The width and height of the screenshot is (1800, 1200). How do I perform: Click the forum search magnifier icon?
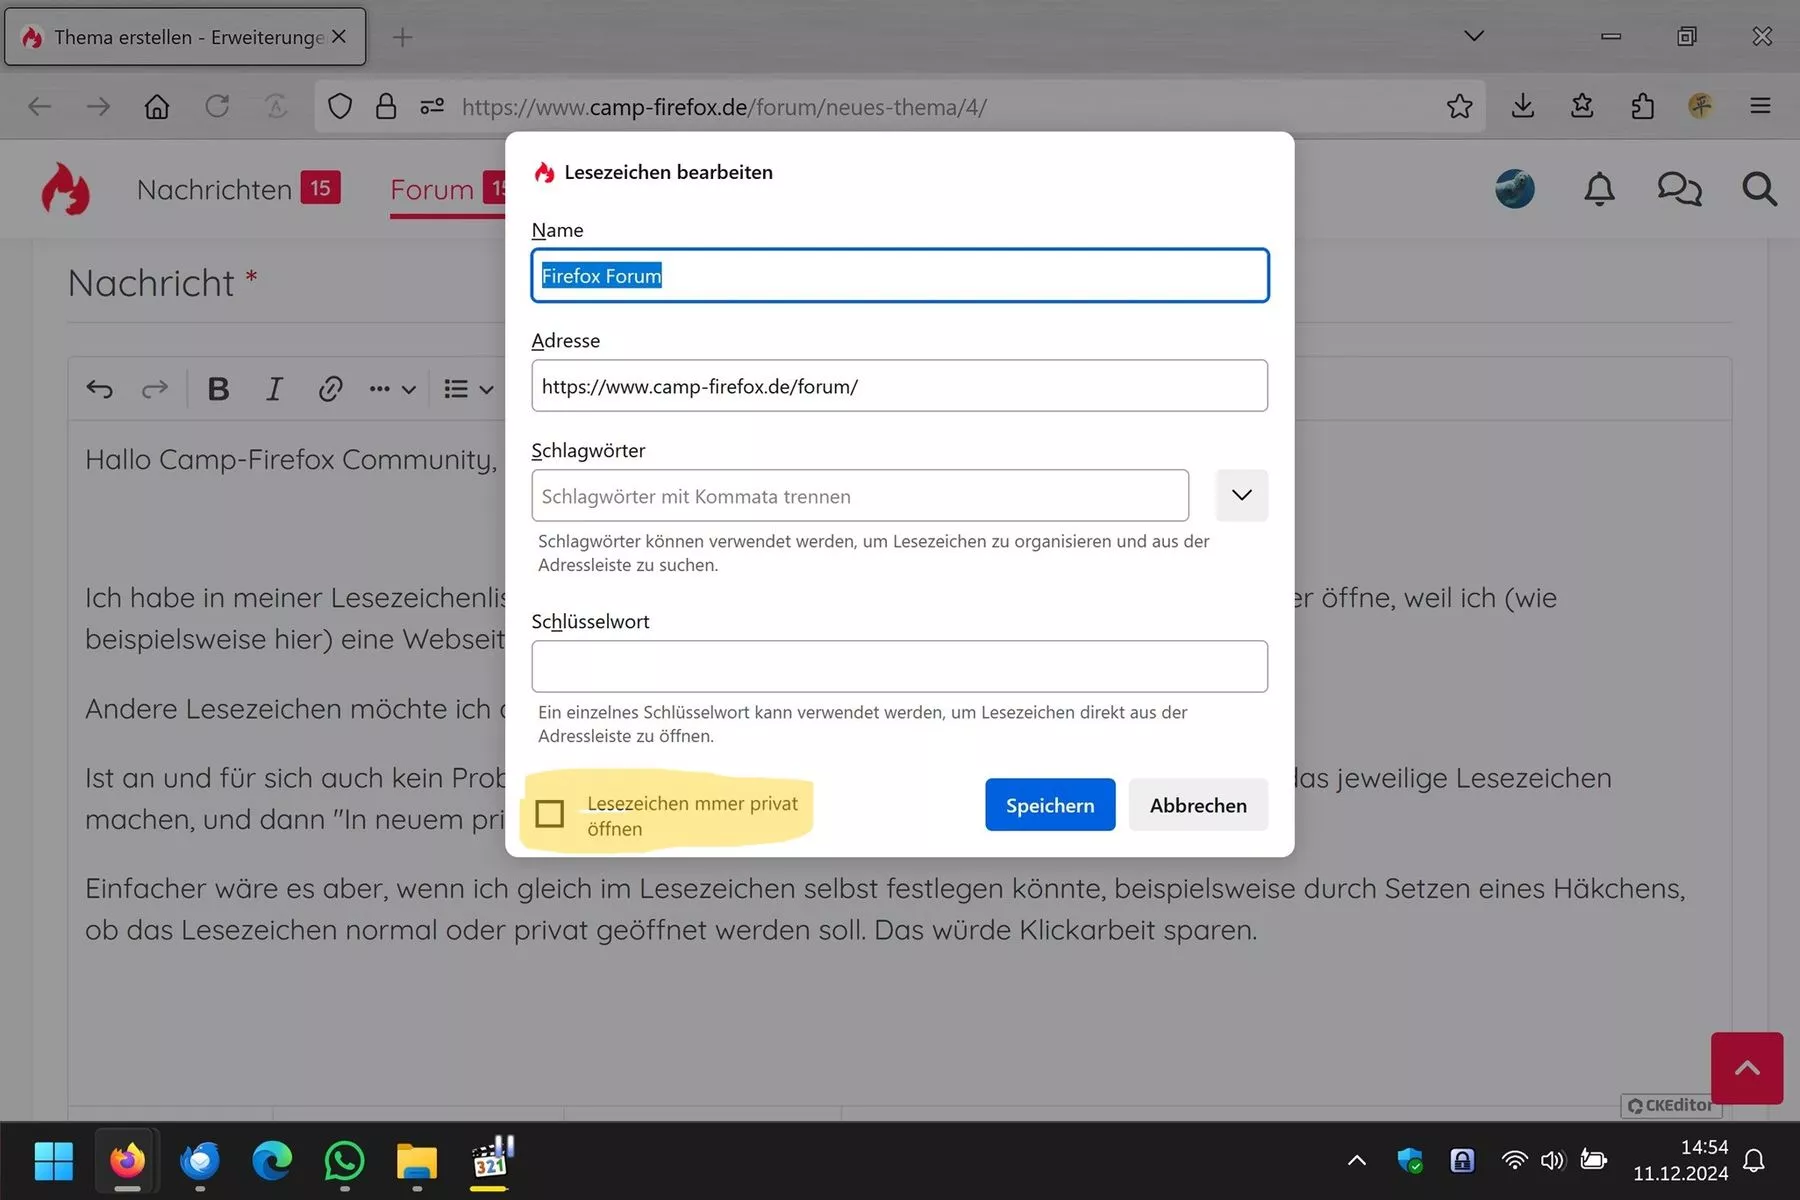point(1759,189)
